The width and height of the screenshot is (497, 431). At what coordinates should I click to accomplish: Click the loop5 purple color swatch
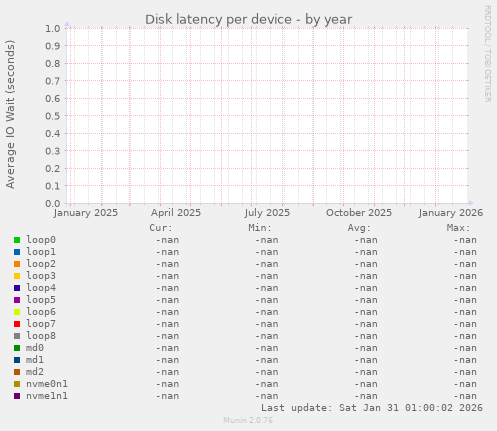[x=17, y=300]
